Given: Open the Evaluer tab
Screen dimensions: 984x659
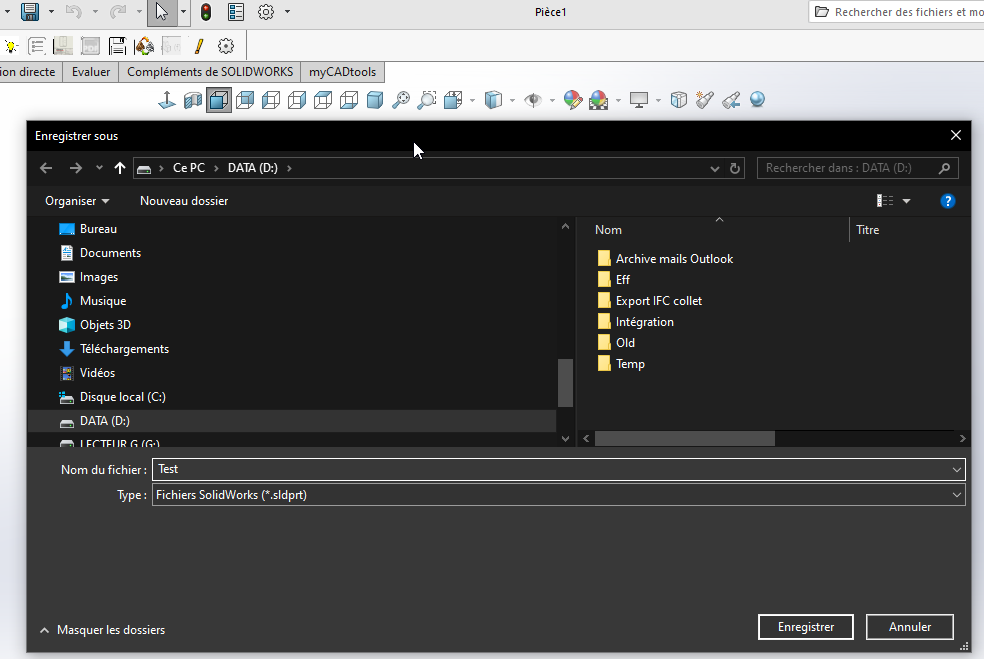Looking at the screenshot, I should click(91, 72).
